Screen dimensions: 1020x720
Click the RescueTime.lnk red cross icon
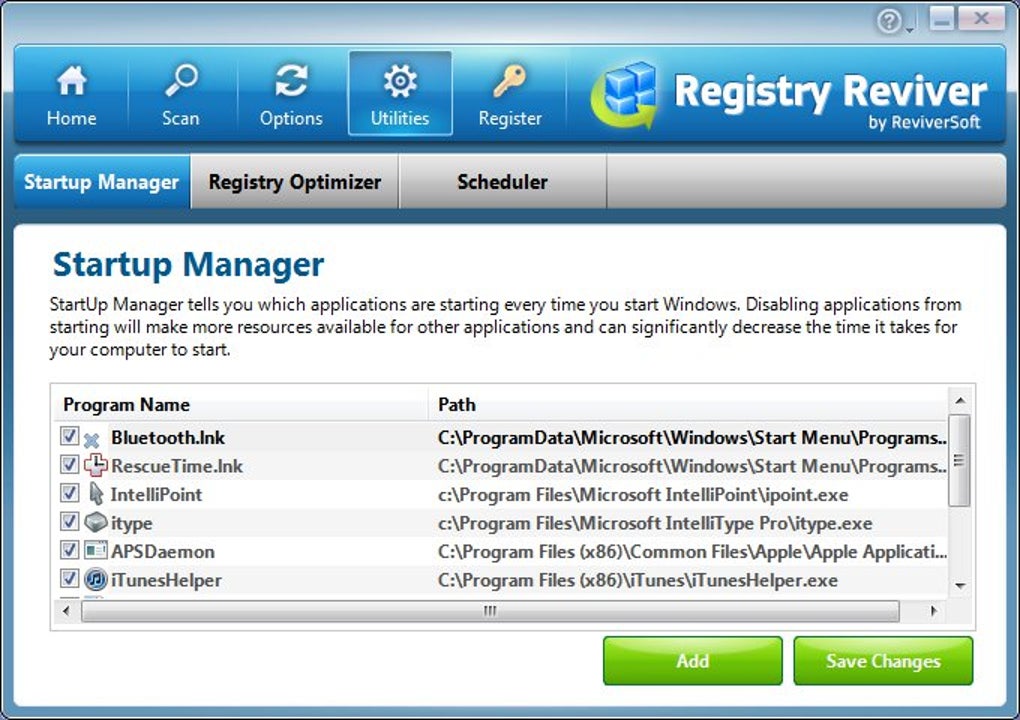pos(96,465)
